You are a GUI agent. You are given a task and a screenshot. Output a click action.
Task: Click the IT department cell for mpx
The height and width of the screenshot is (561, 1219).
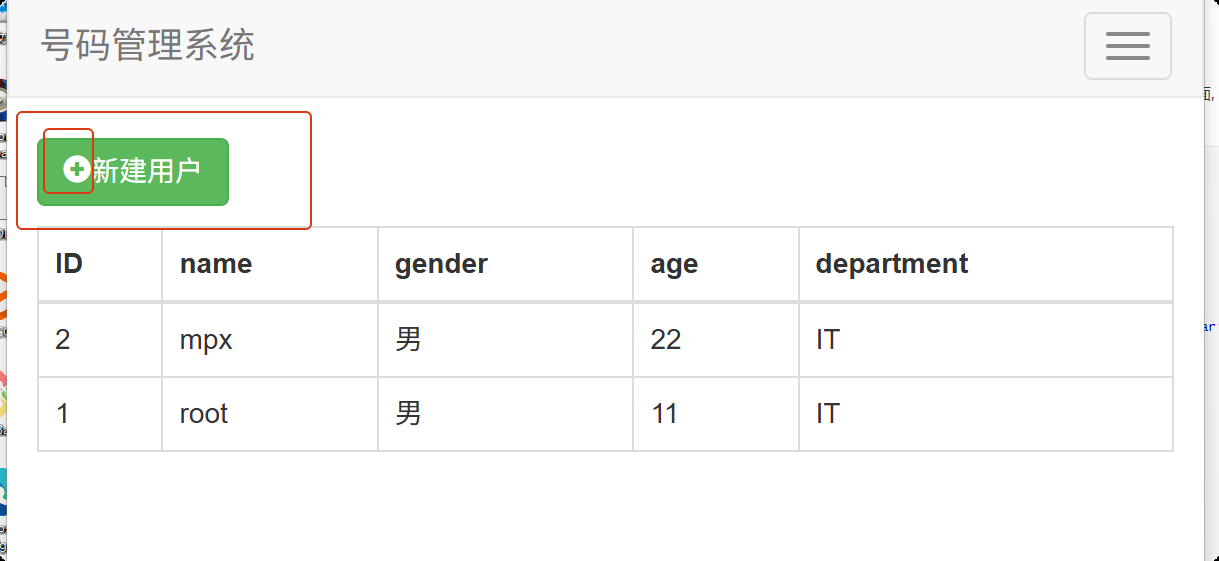828,340
